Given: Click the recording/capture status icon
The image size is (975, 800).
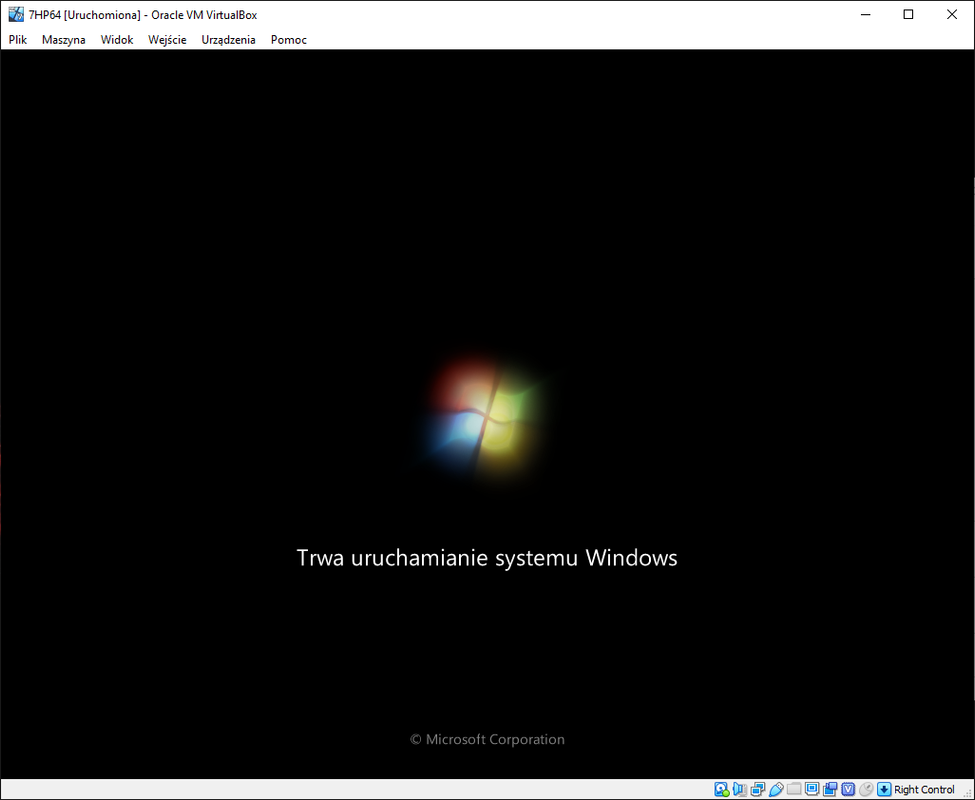Looking at the screenshot, I should click(x=830, y=789).
